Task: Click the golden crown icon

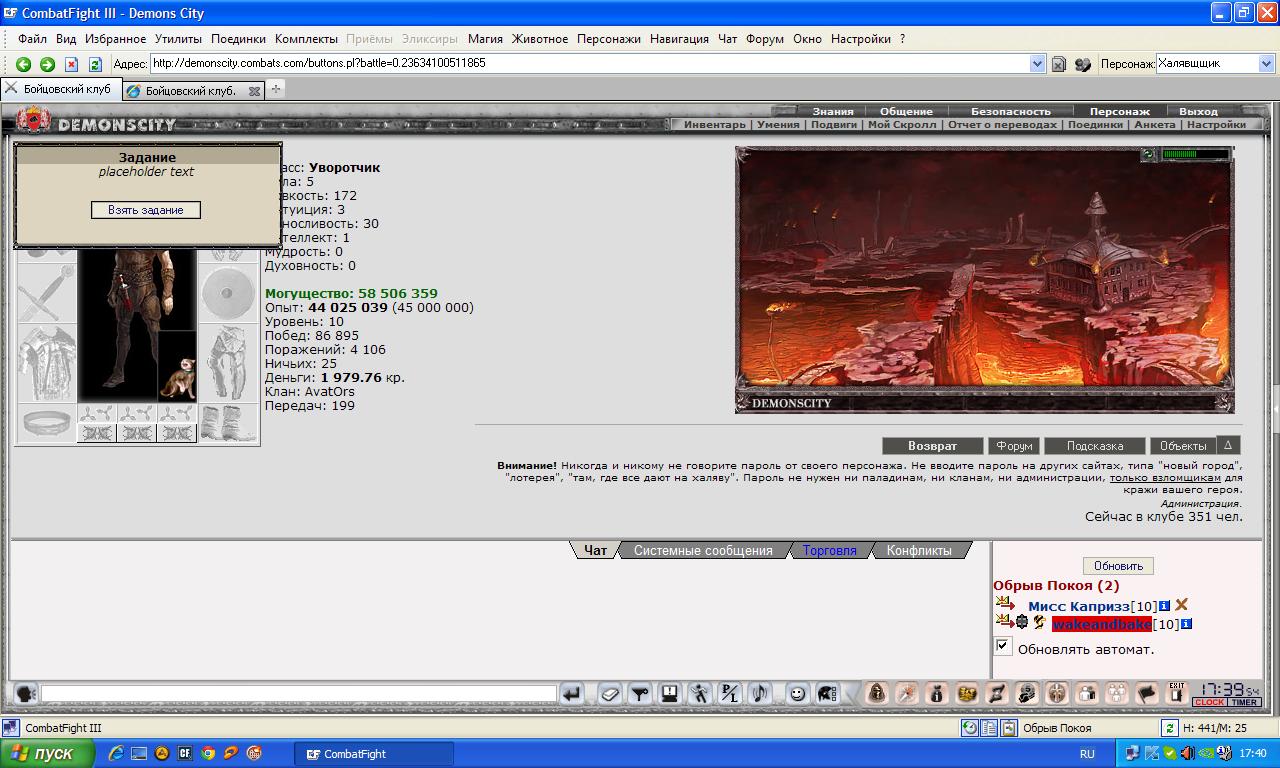Action: point(967,693)
